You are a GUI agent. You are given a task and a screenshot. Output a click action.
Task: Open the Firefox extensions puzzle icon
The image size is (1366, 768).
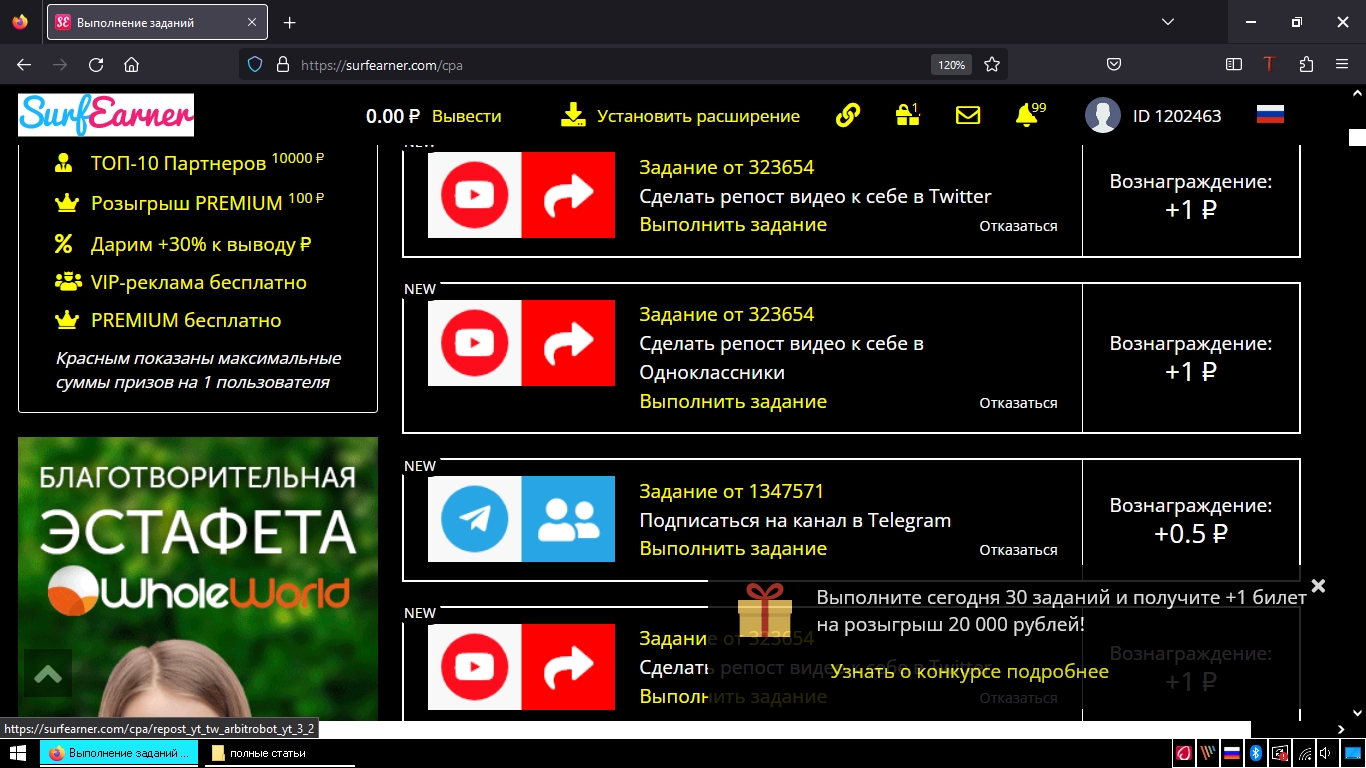coord(1306,64)
